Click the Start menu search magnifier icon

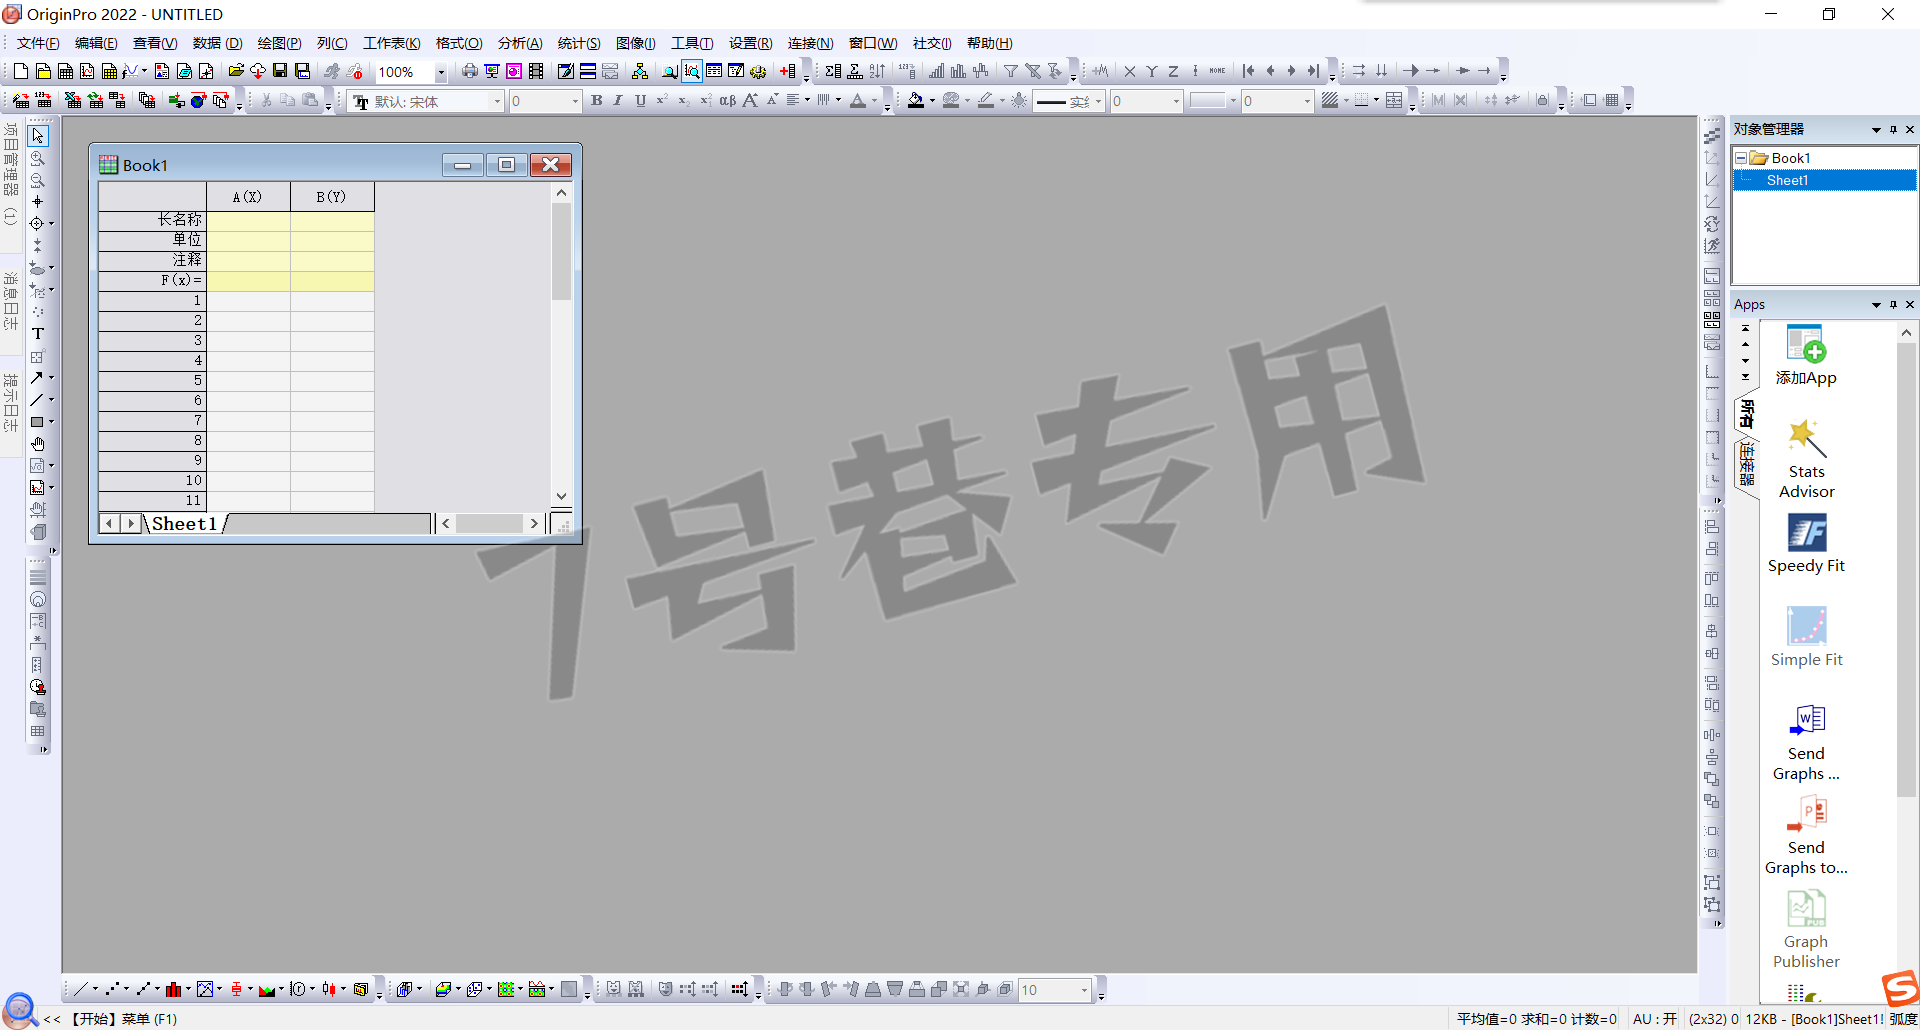pyautogui.click(x=20, y=1011)
